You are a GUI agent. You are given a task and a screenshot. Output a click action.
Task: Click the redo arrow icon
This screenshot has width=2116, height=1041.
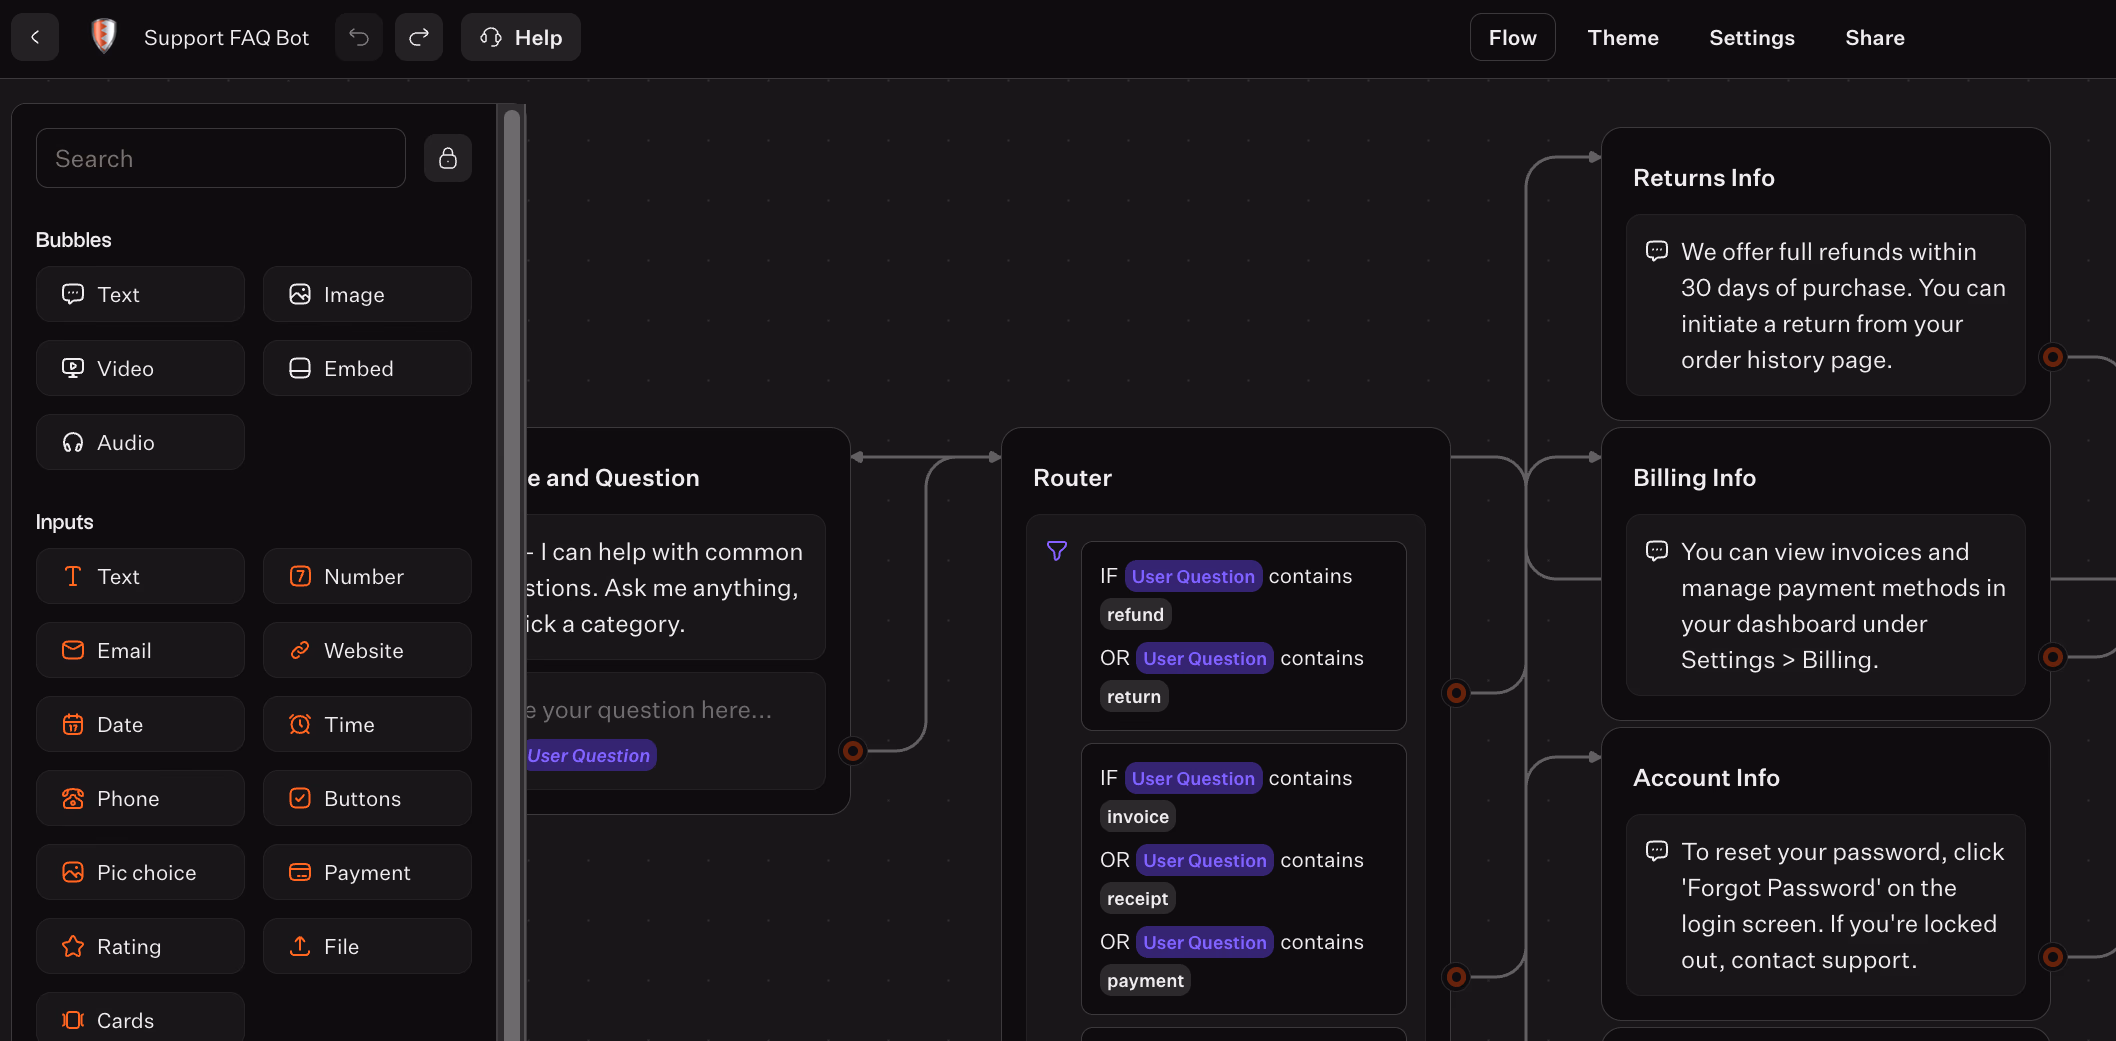point(419,37)
